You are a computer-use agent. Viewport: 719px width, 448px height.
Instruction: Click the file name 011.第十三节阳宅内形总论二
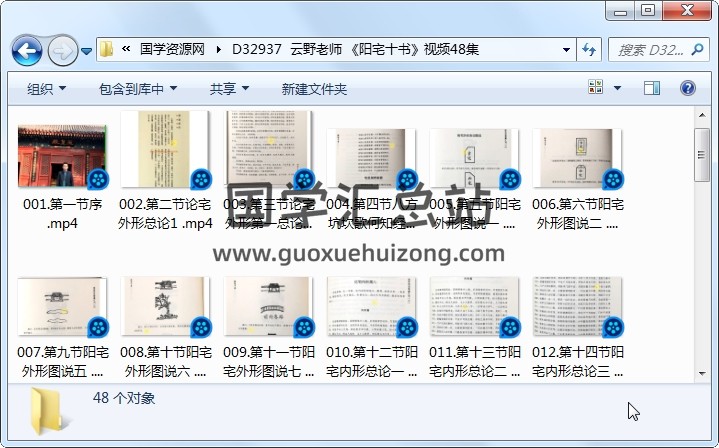475,362
